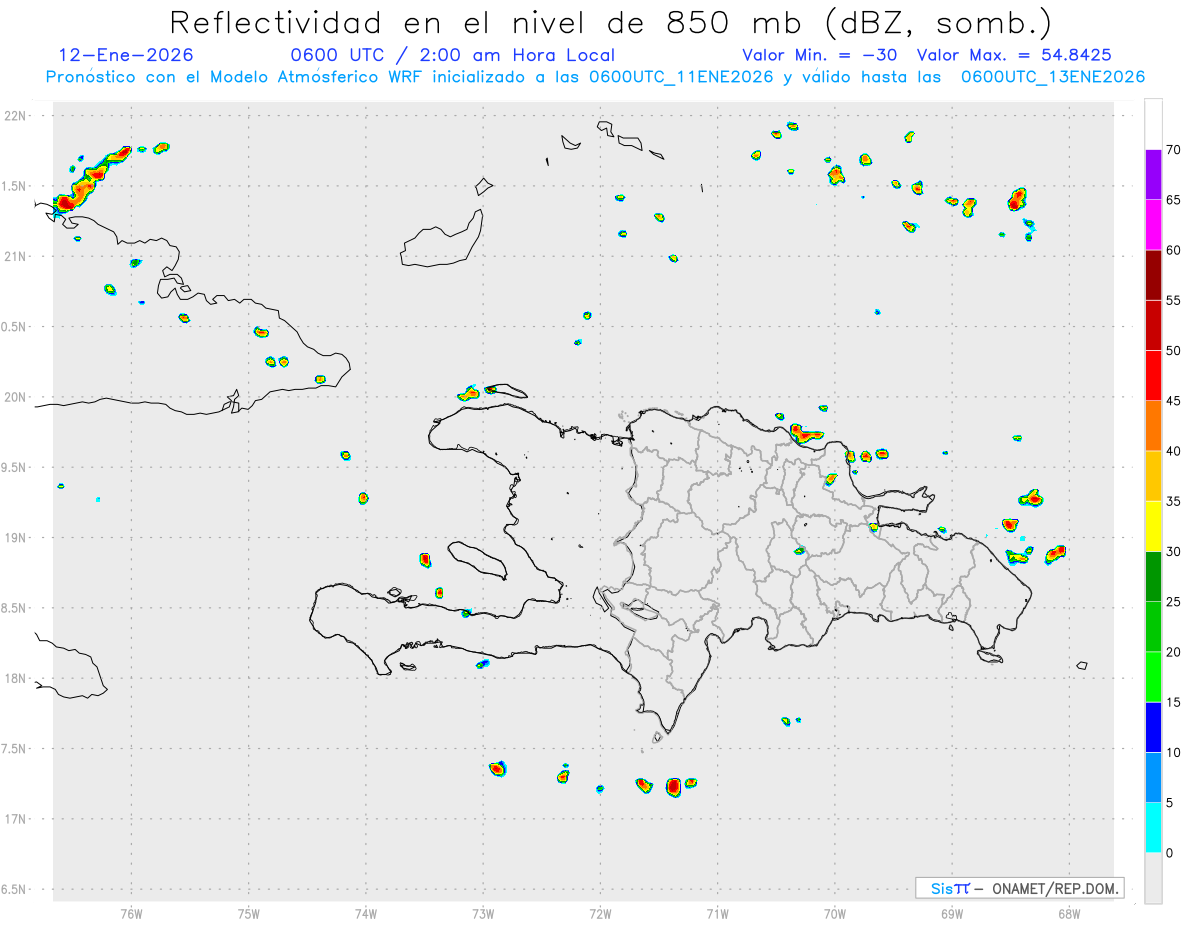
Task: Click the '17N' latitude label
Action: point(16,819)
